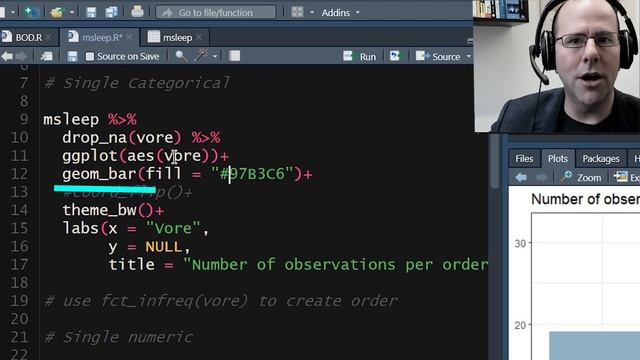Click the "# Single numeric" comment line

[118, 337]
